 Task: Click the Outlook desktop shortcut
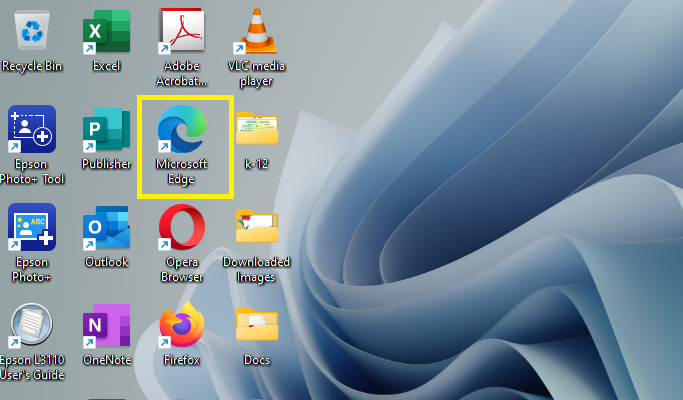click(106, 227)
